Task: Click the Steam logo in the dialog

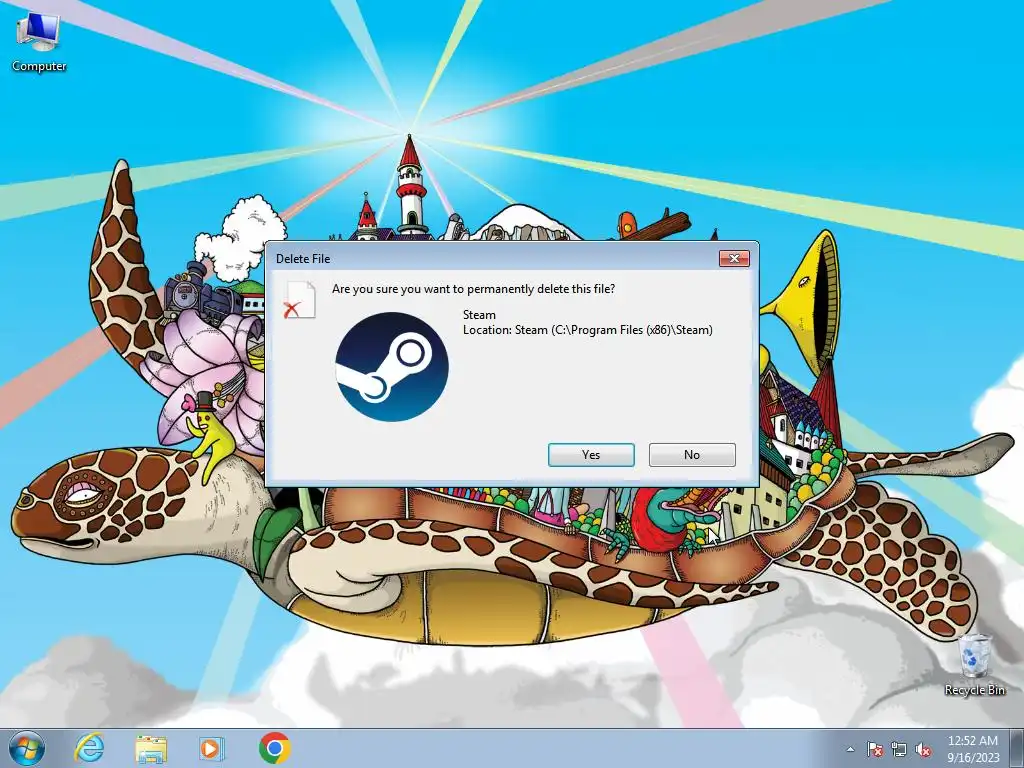Action: click(x=392, y=366)
